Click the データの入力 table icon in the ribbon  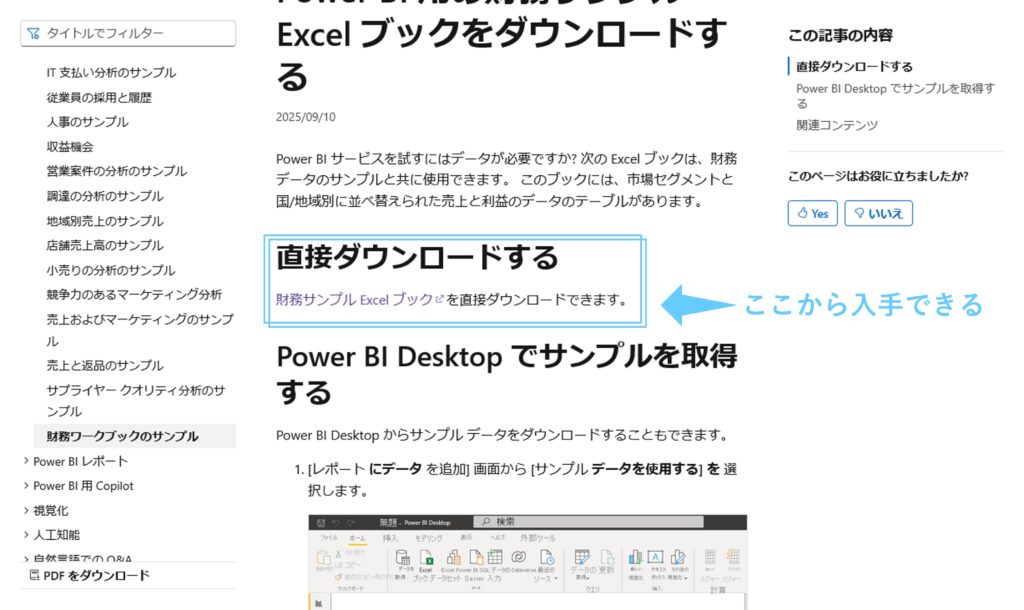coord(494,558)
